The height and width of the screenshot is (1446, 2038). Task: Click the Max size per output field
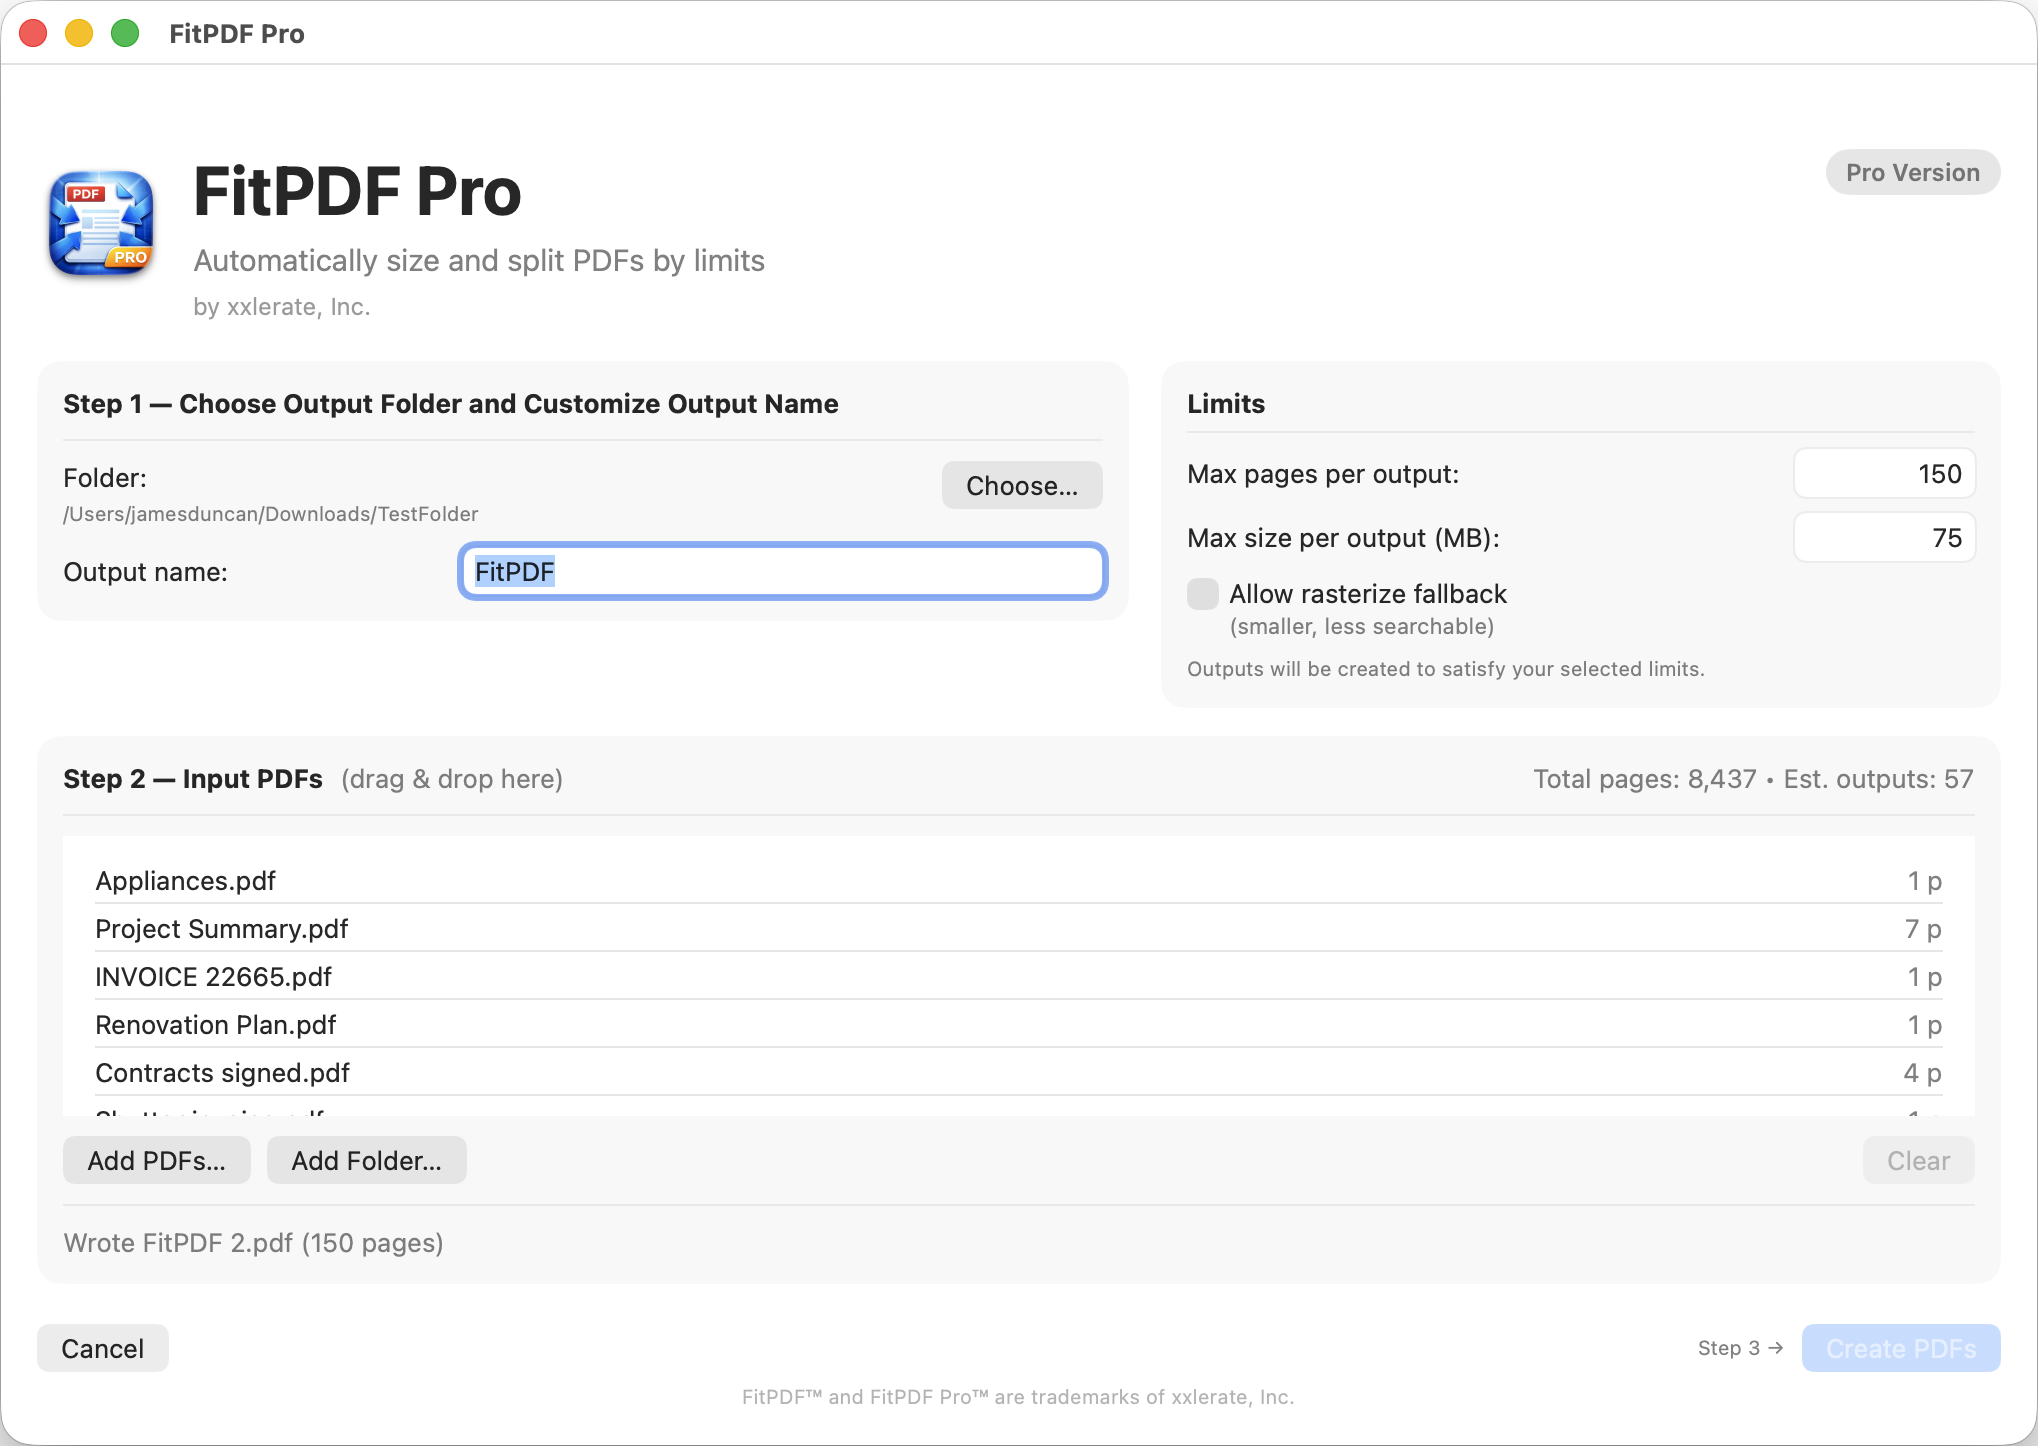tap(1883, 538)
